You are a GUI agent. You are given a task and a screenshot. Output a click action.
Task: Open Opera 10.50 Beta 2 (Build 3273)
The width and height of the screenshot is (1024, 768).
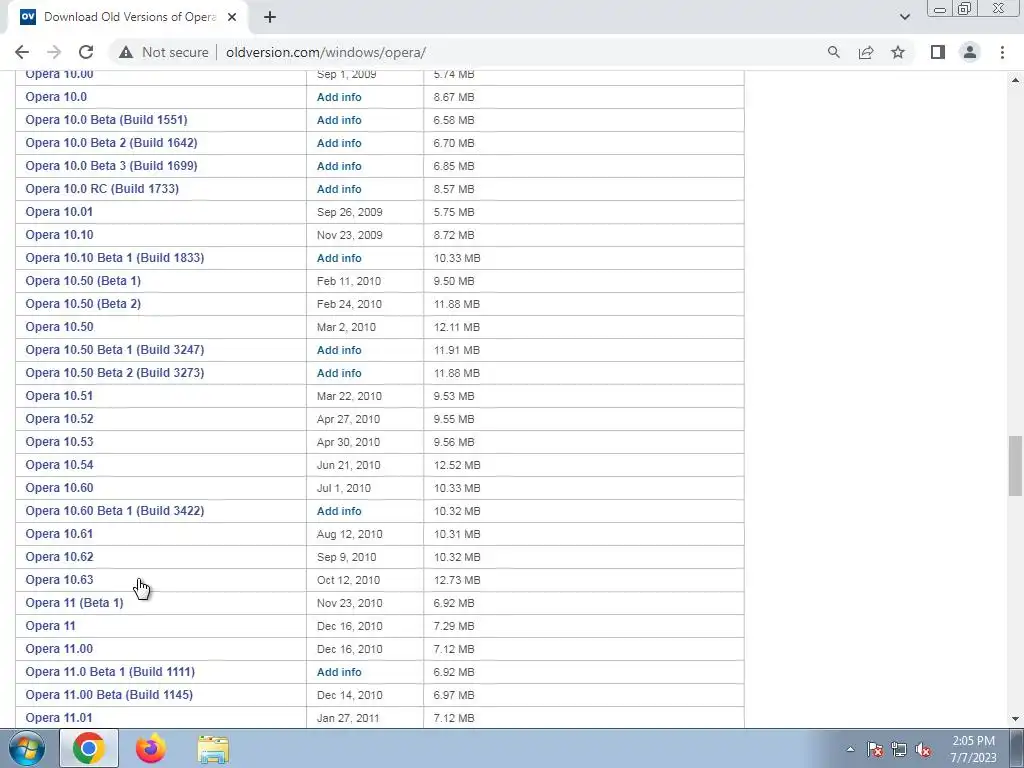pos(115,372)
